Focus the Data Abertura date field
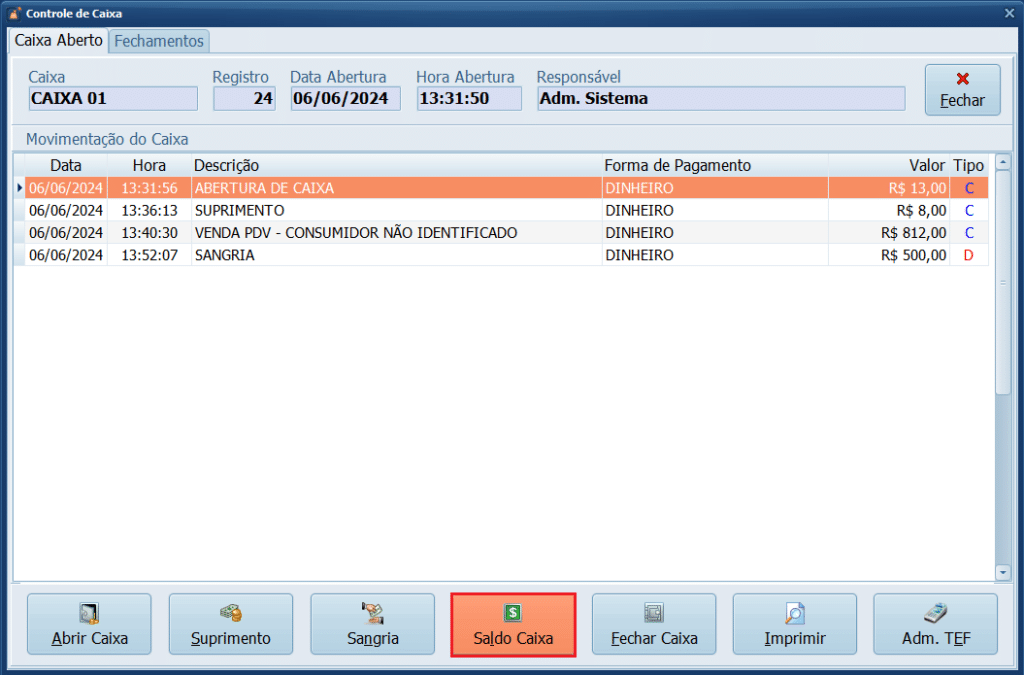The width and height of the screenshot is (1024, 675). click(345, 98)
